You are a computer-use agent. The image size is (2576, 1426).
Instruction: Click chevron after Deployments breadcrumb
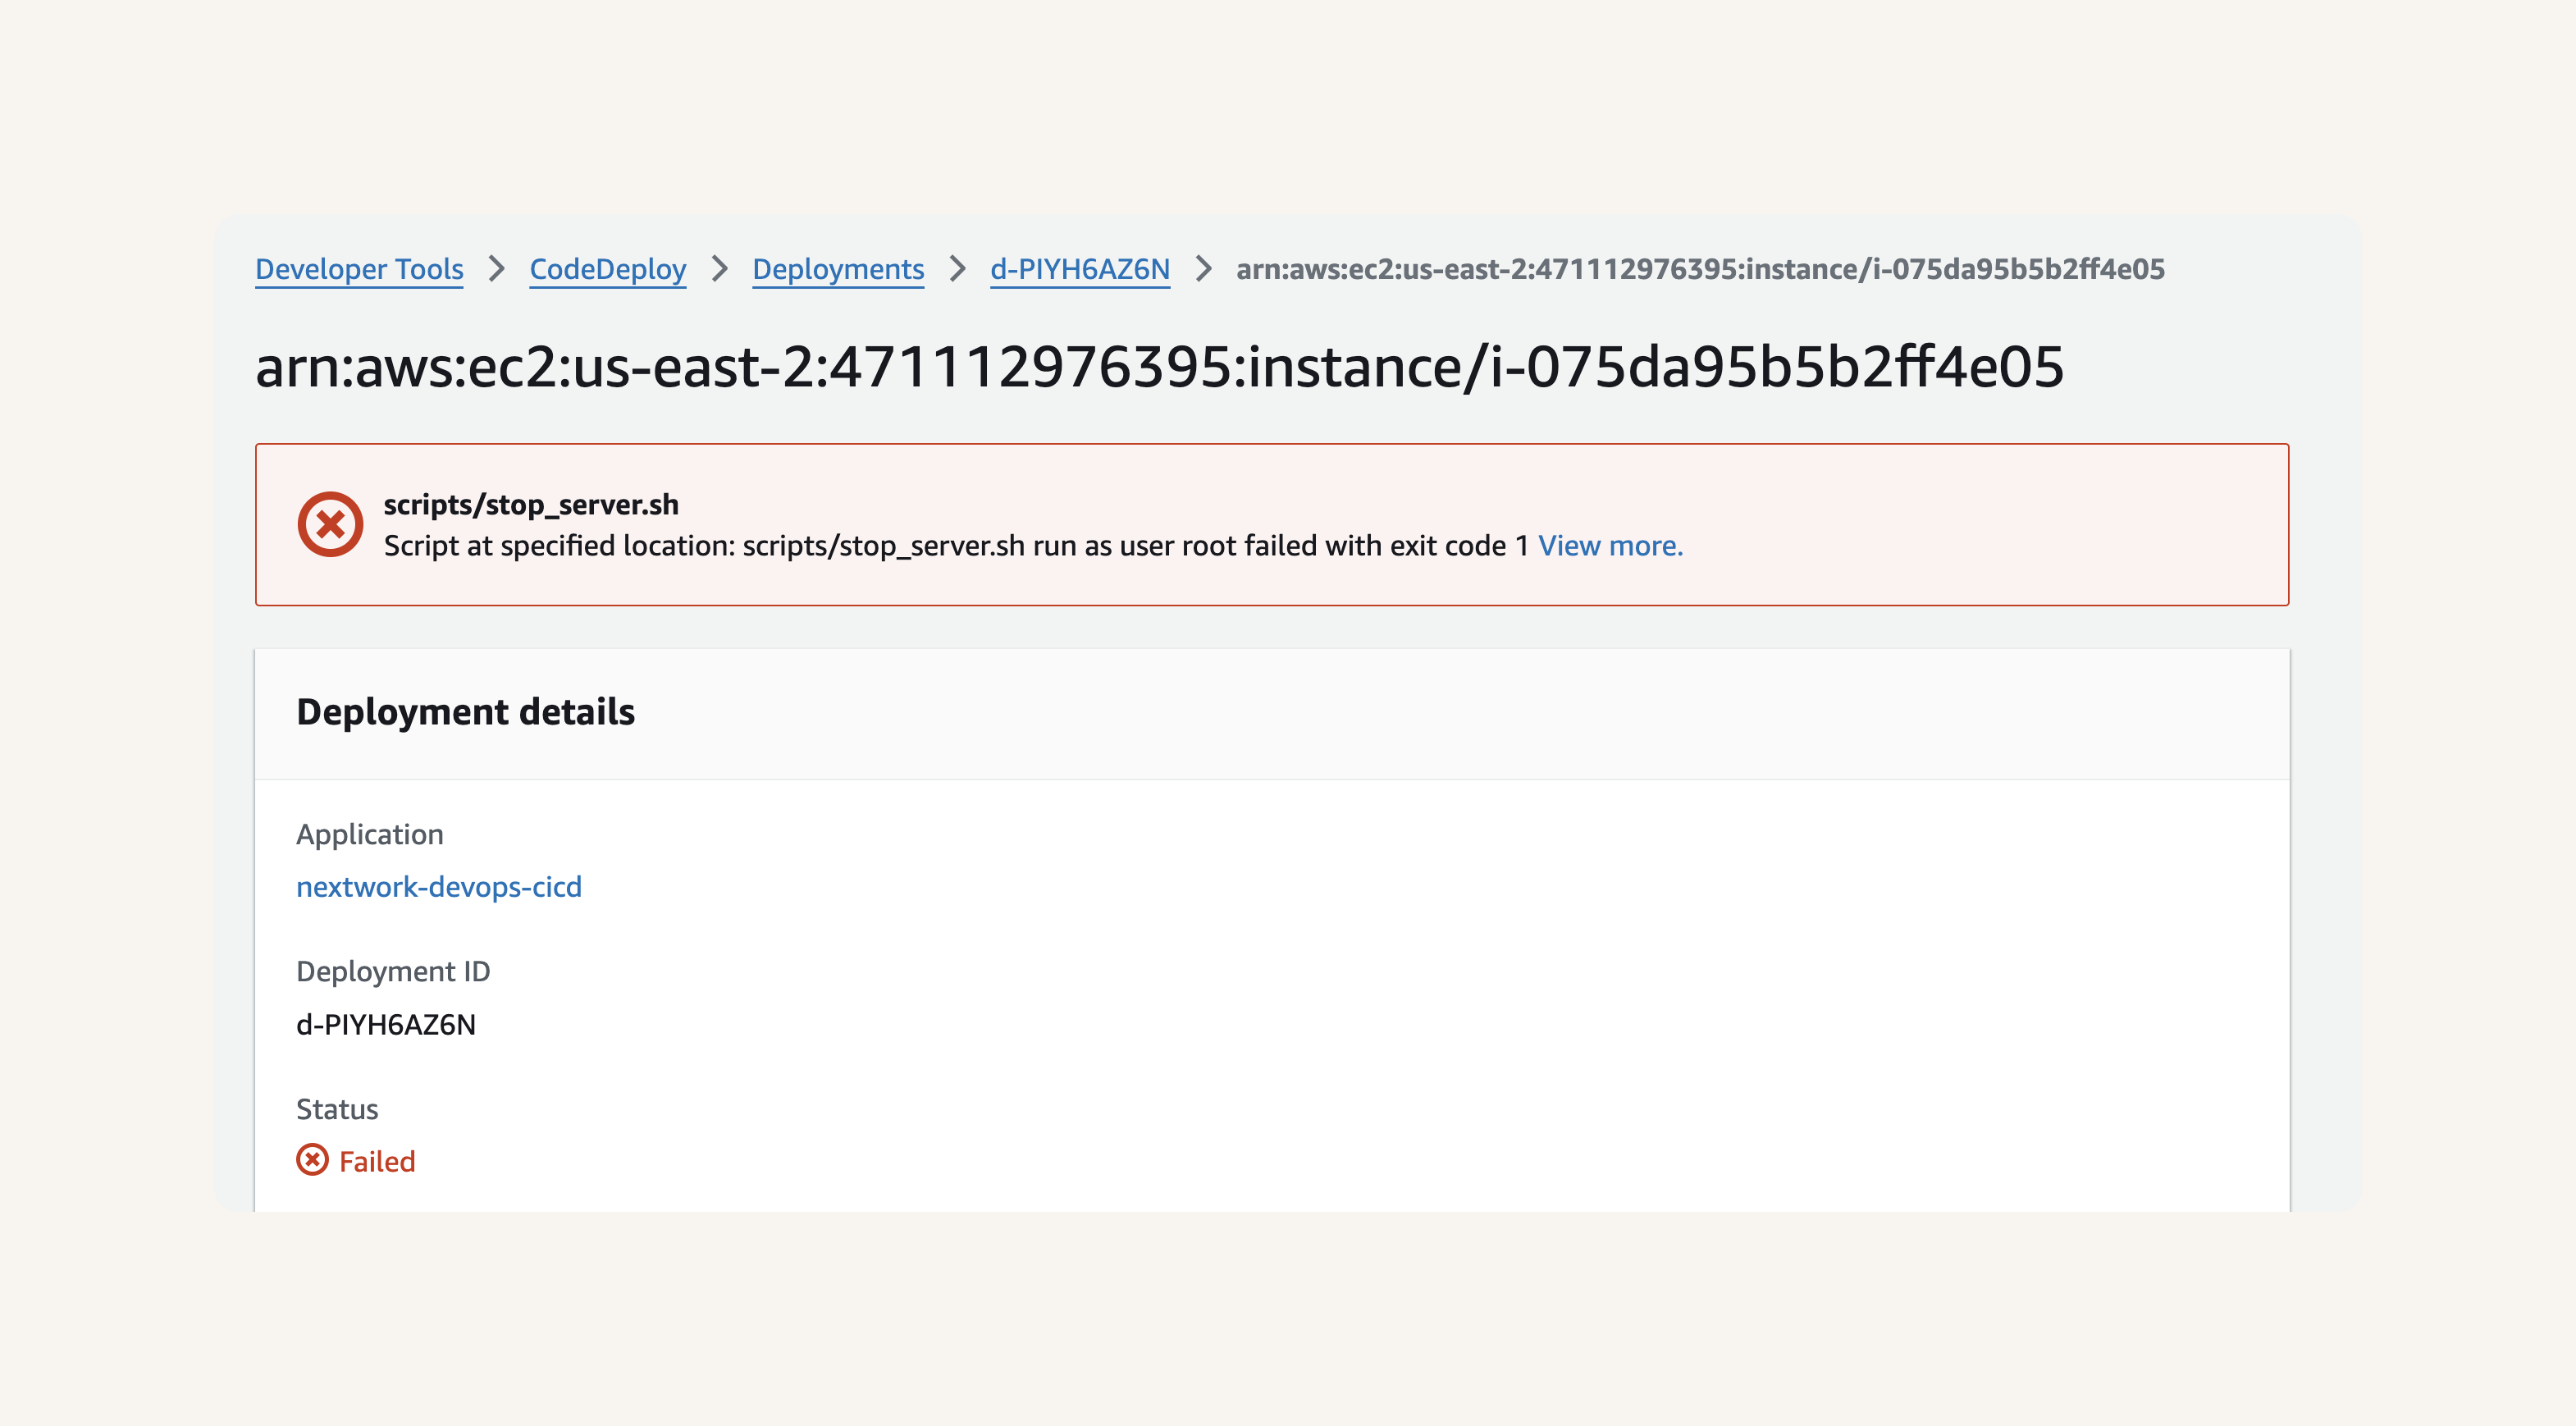pyautogui.click(x=957, y=269)
